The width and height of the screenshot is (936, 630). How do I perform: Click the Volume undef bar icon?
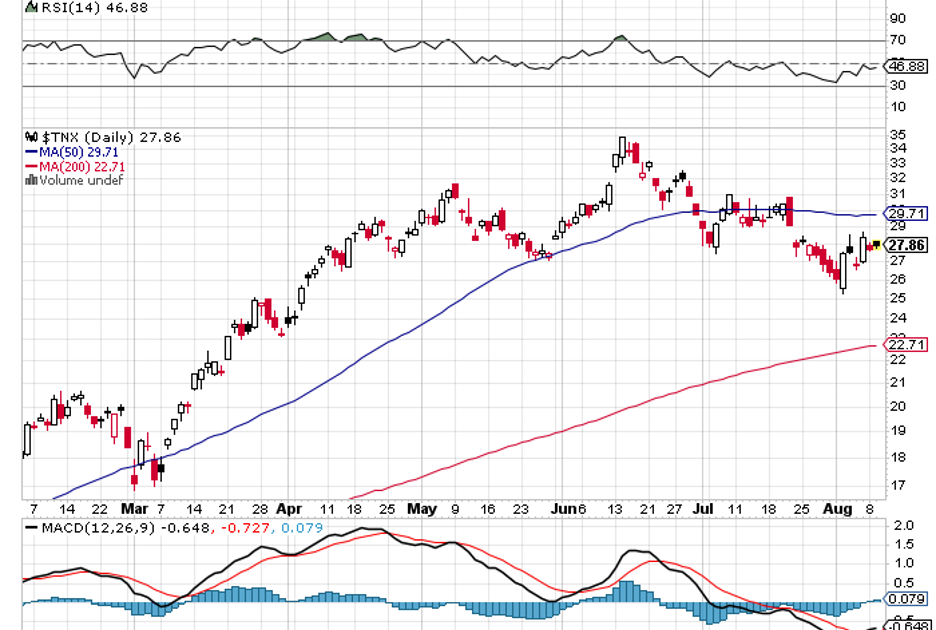[x=31, y=180]
